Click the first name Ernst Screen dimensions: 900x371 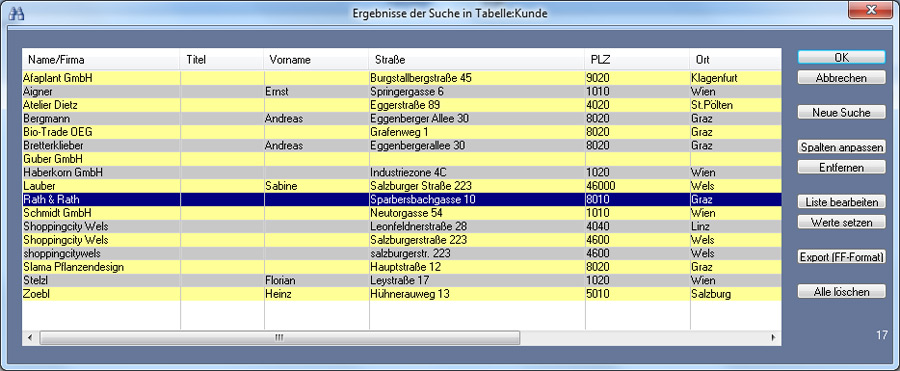click(x=276, y=91)
